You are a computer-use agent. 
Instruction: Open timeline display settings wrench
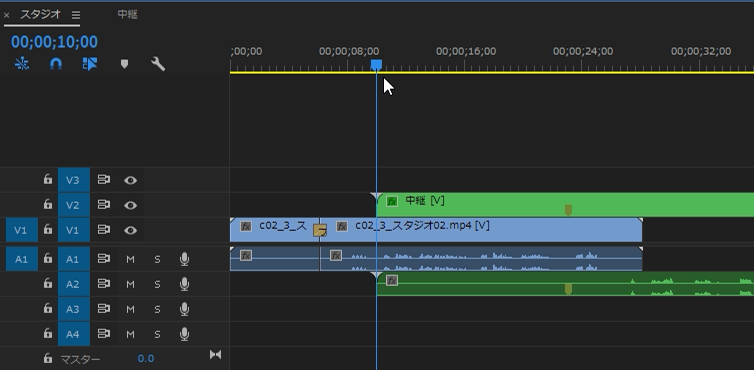click(x=158, y=64)
